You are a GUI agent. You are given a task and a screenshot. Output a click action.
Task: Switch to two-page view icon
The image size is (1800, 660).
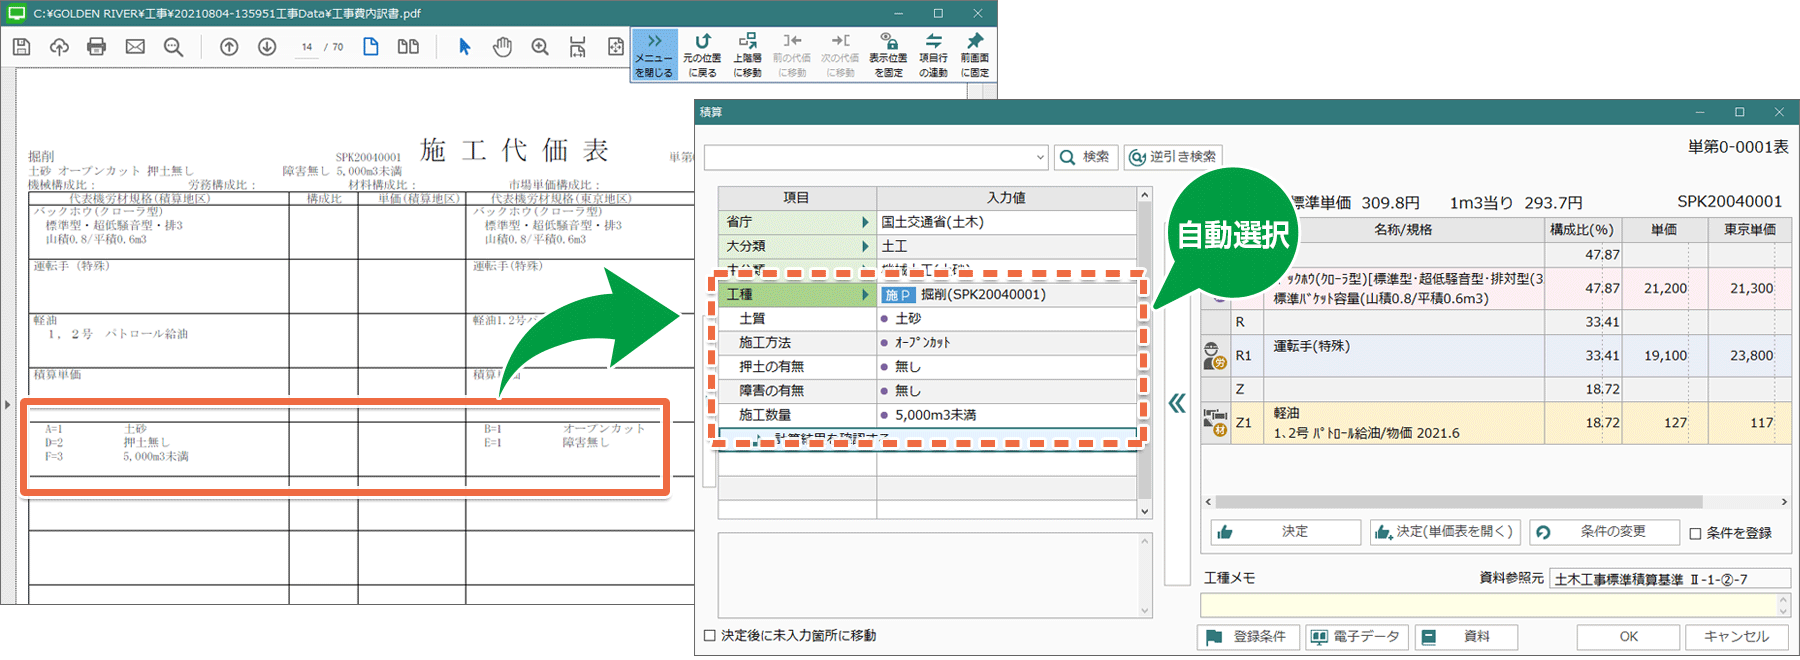408,47
